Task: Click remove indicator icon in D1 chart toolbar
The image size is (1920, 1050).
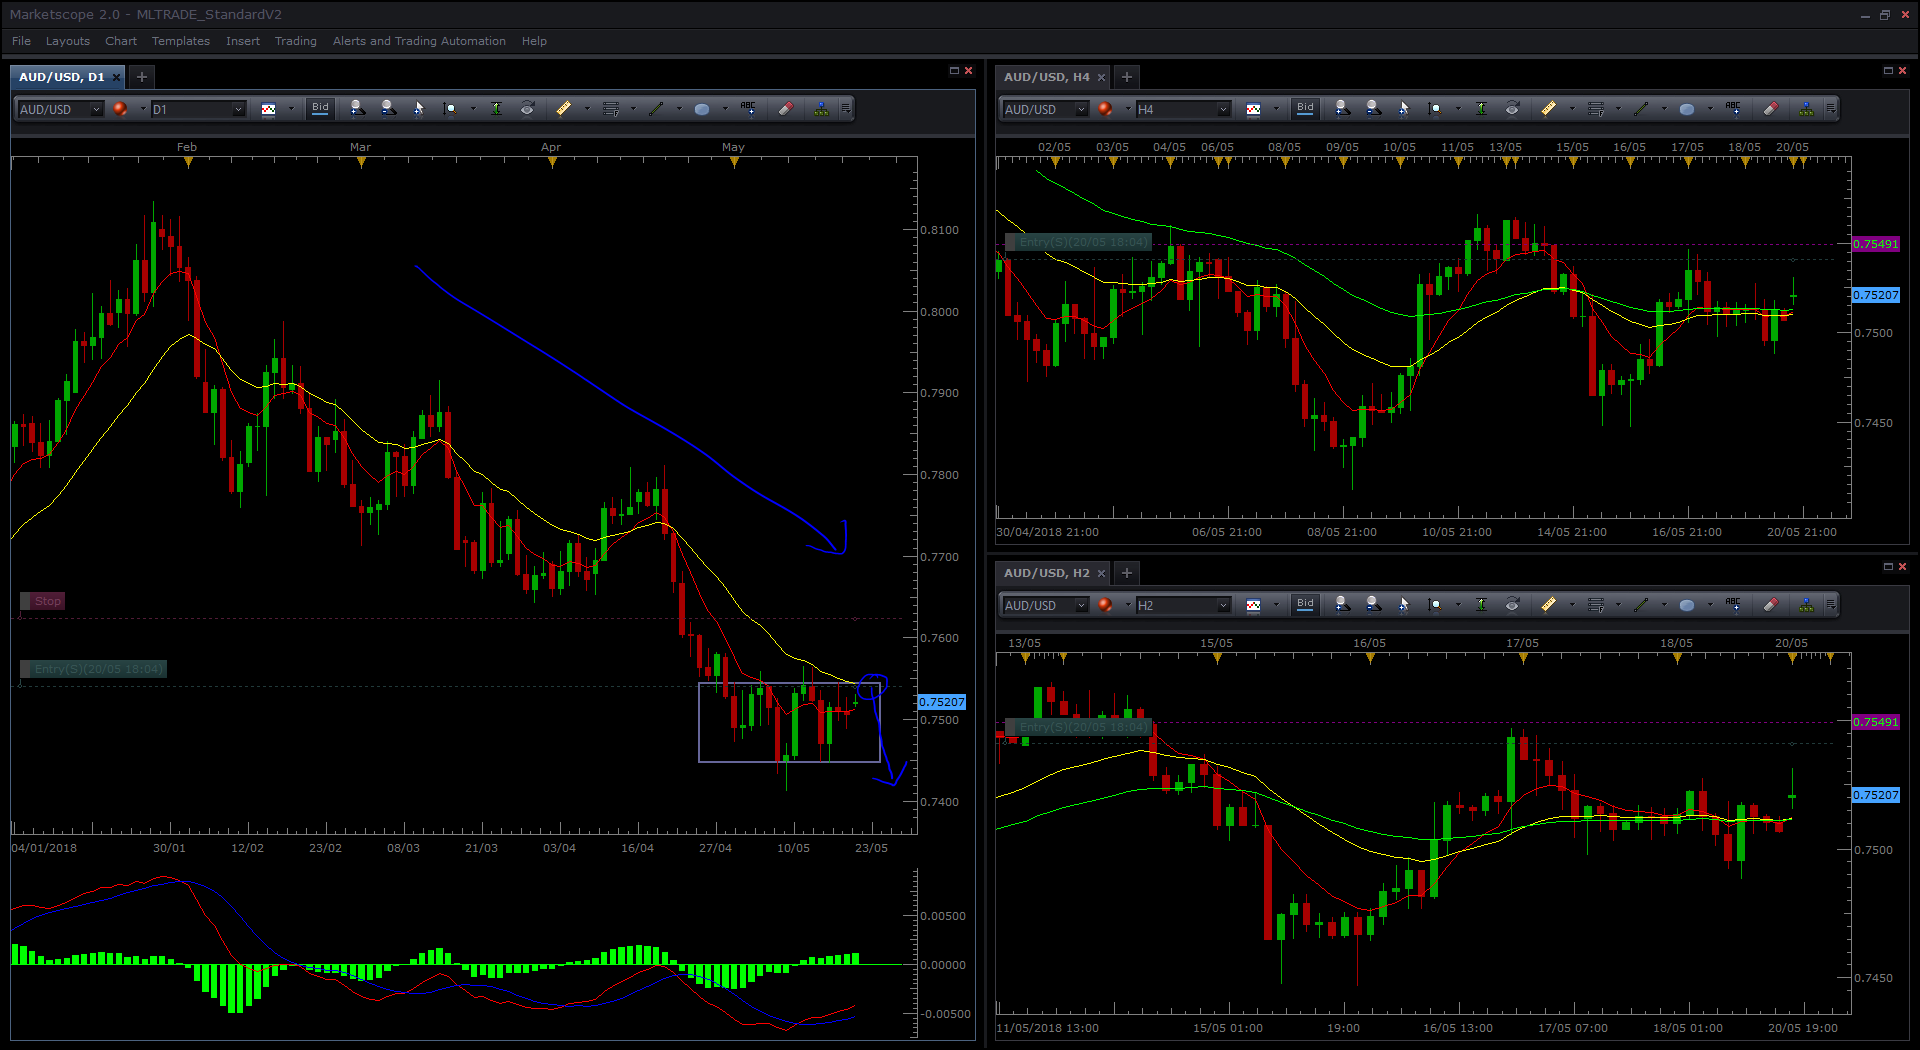Action: pos(389,109)
